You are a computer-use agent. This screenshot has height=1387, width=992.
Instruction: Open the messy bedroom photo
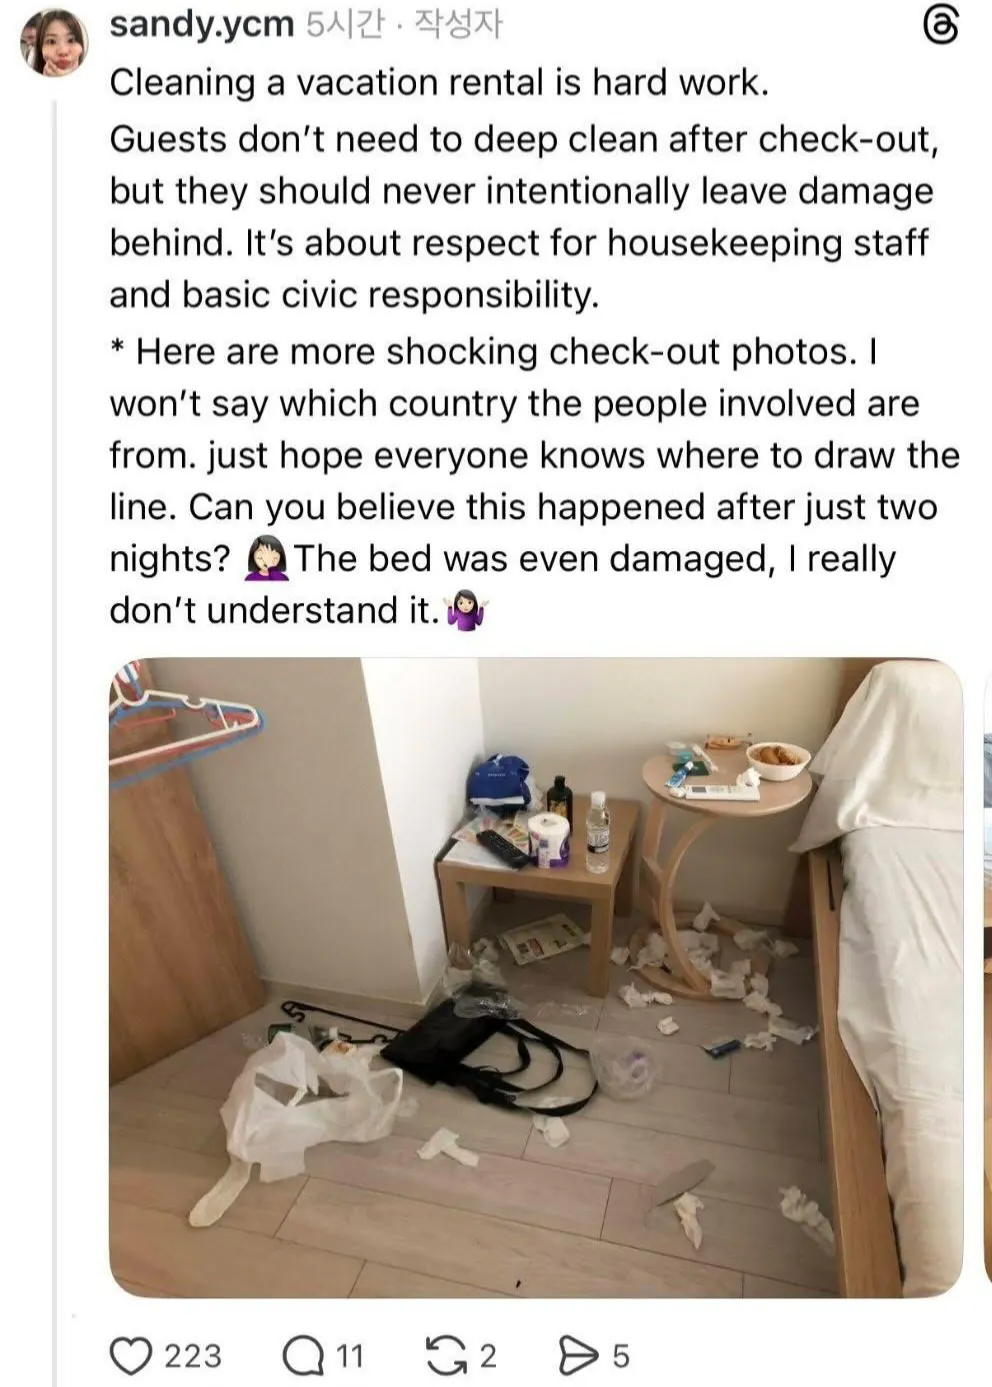[x=536, y=977]
